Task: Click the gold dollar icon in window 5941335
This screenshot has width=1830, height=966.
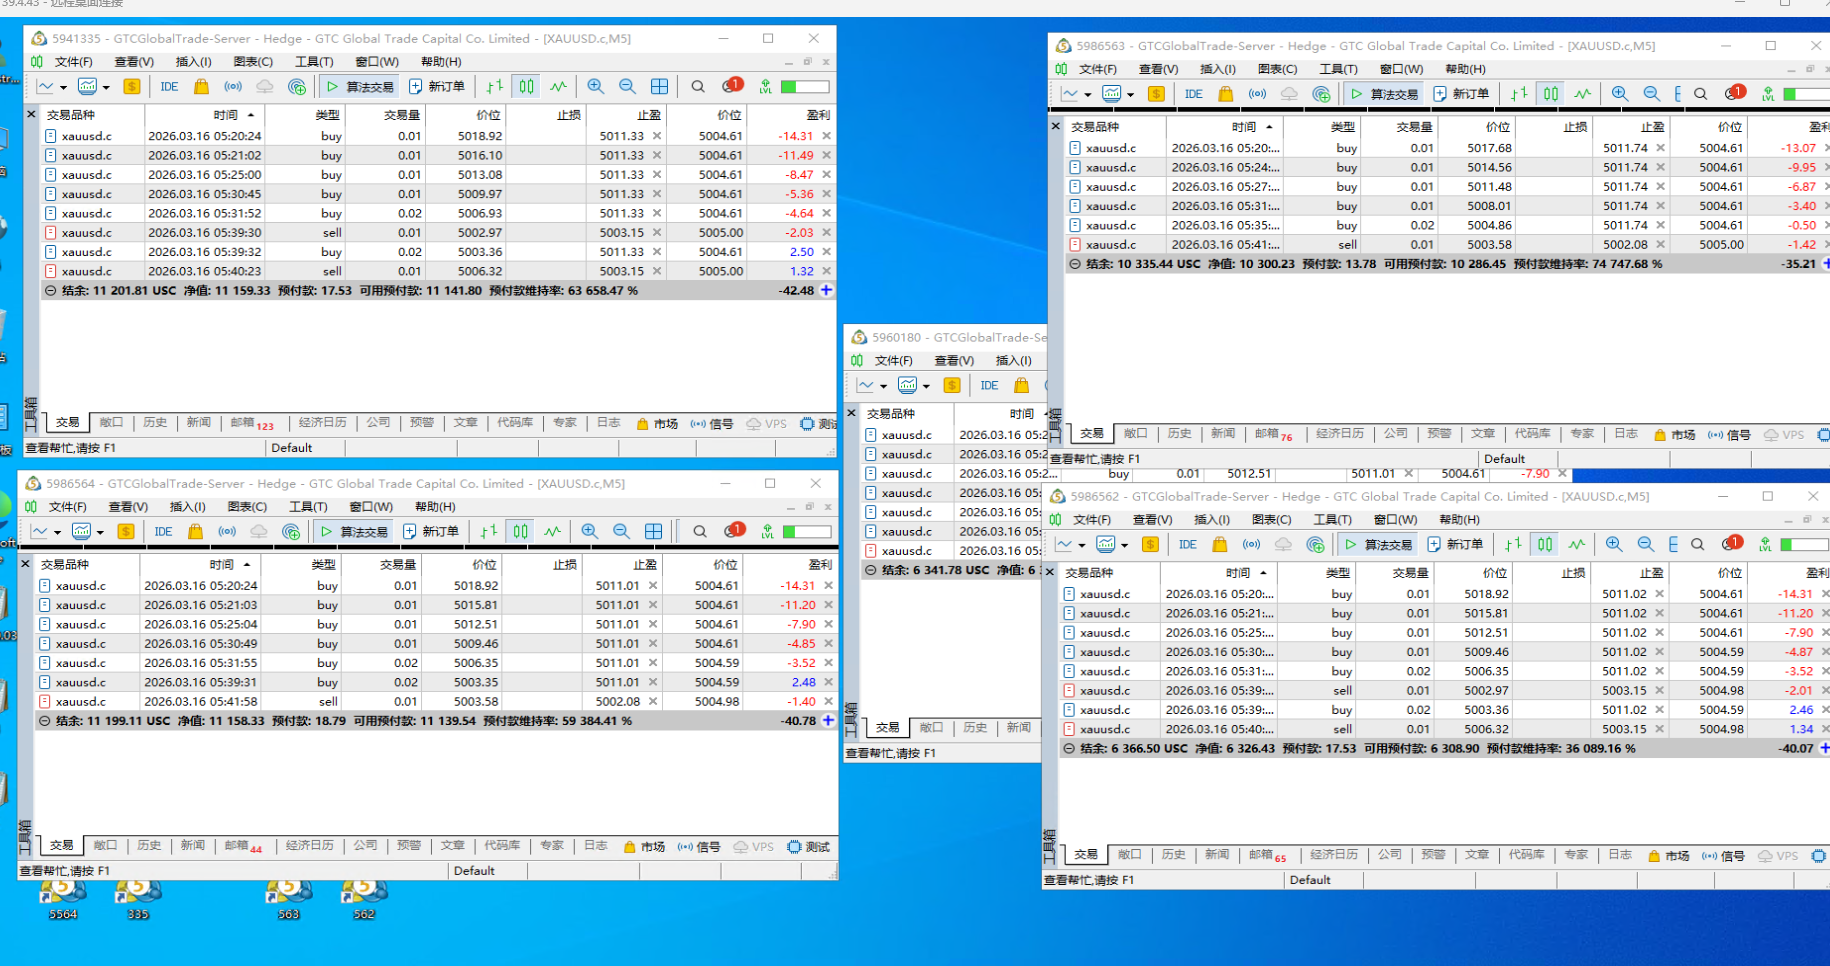Action: coord(131,87)
